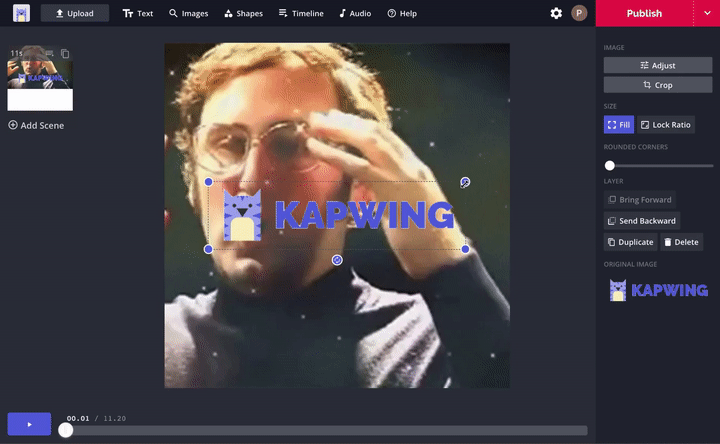Viewport: 720px width, 444px height.
Task: Click the Rounded Corners slider handle
Action: [x=610, y=165]
